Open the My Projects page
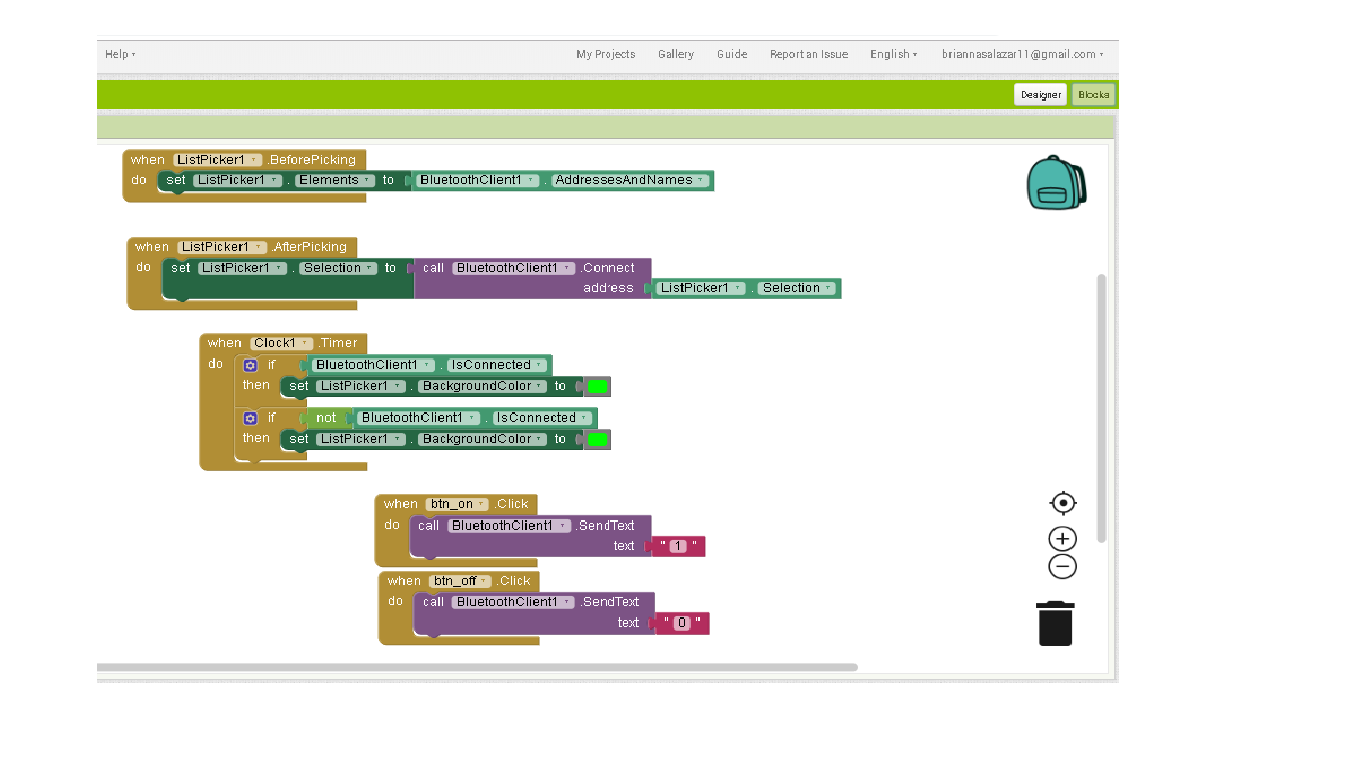The image size is (1366, 768). click(x=605, y=54)
